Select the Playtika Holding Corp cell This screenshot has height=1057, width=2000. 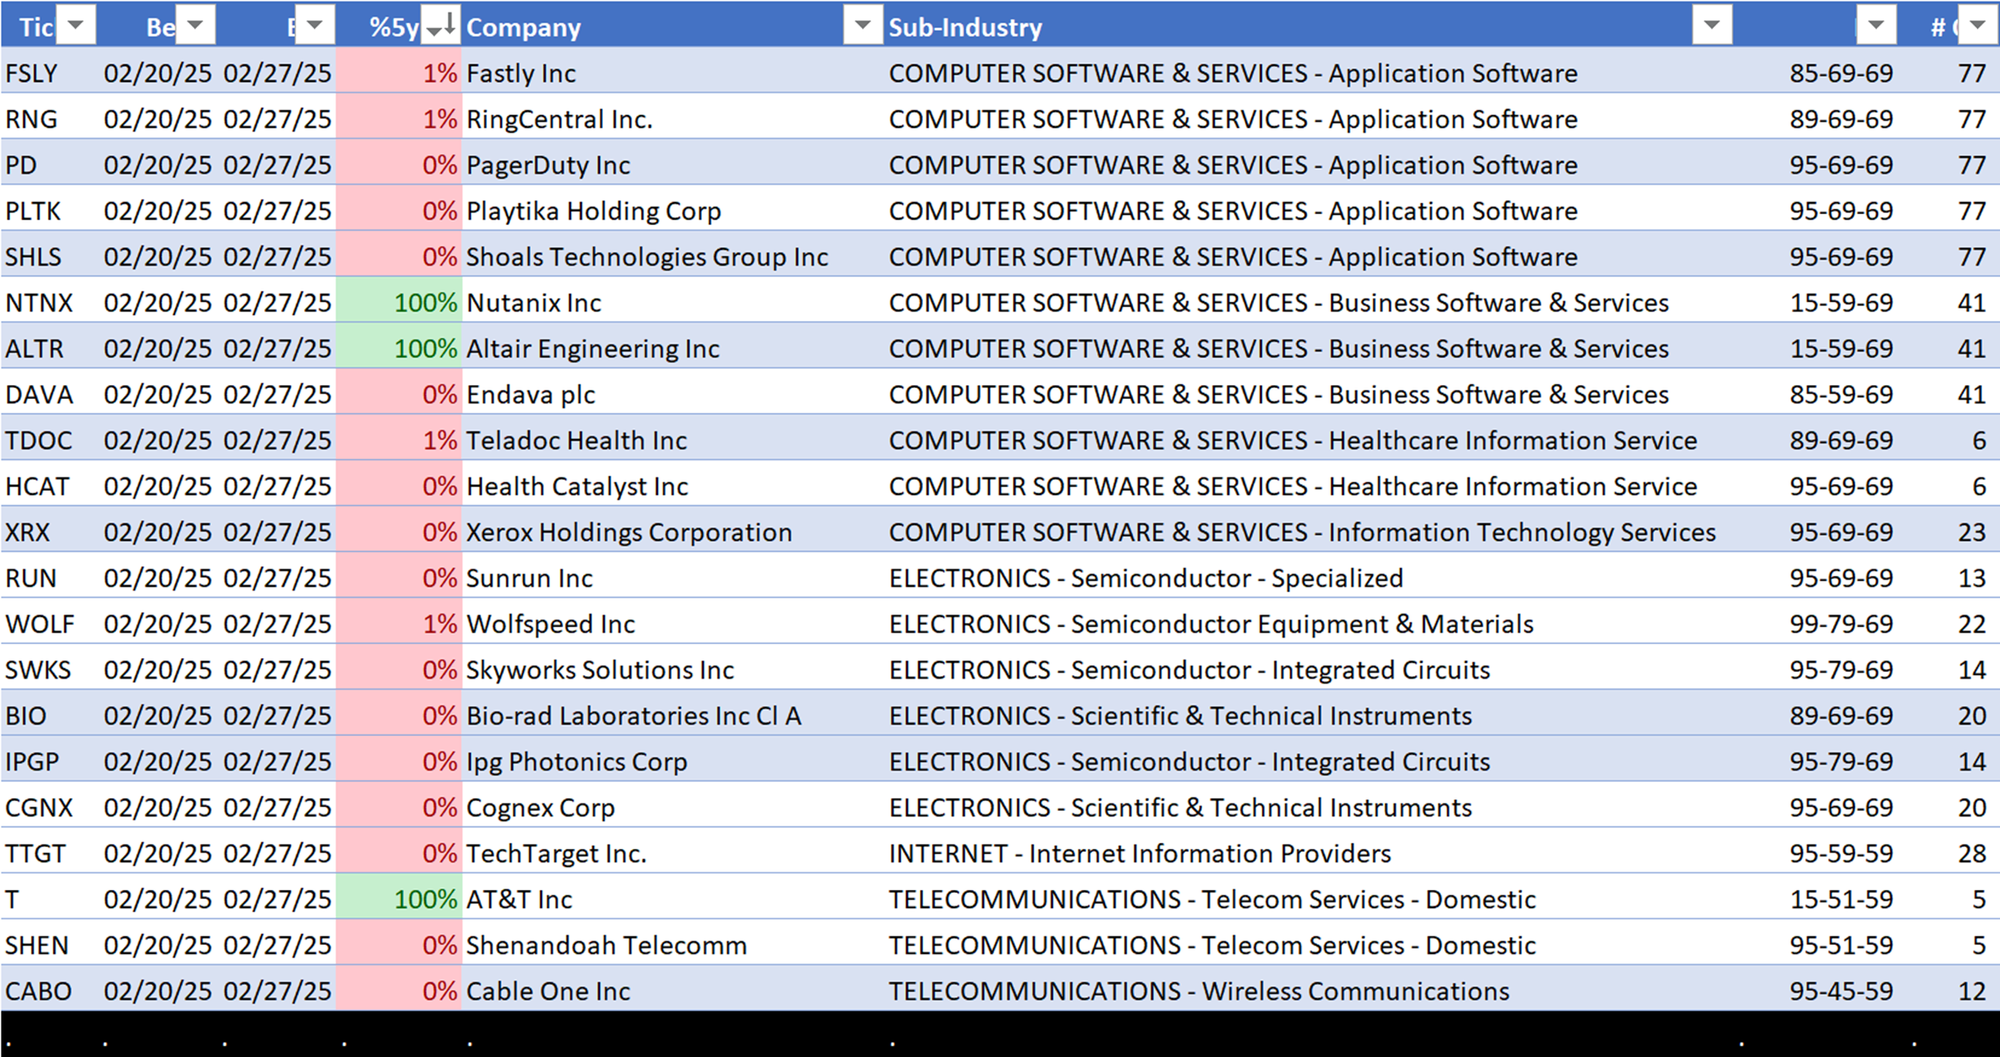tap(673, 211)
